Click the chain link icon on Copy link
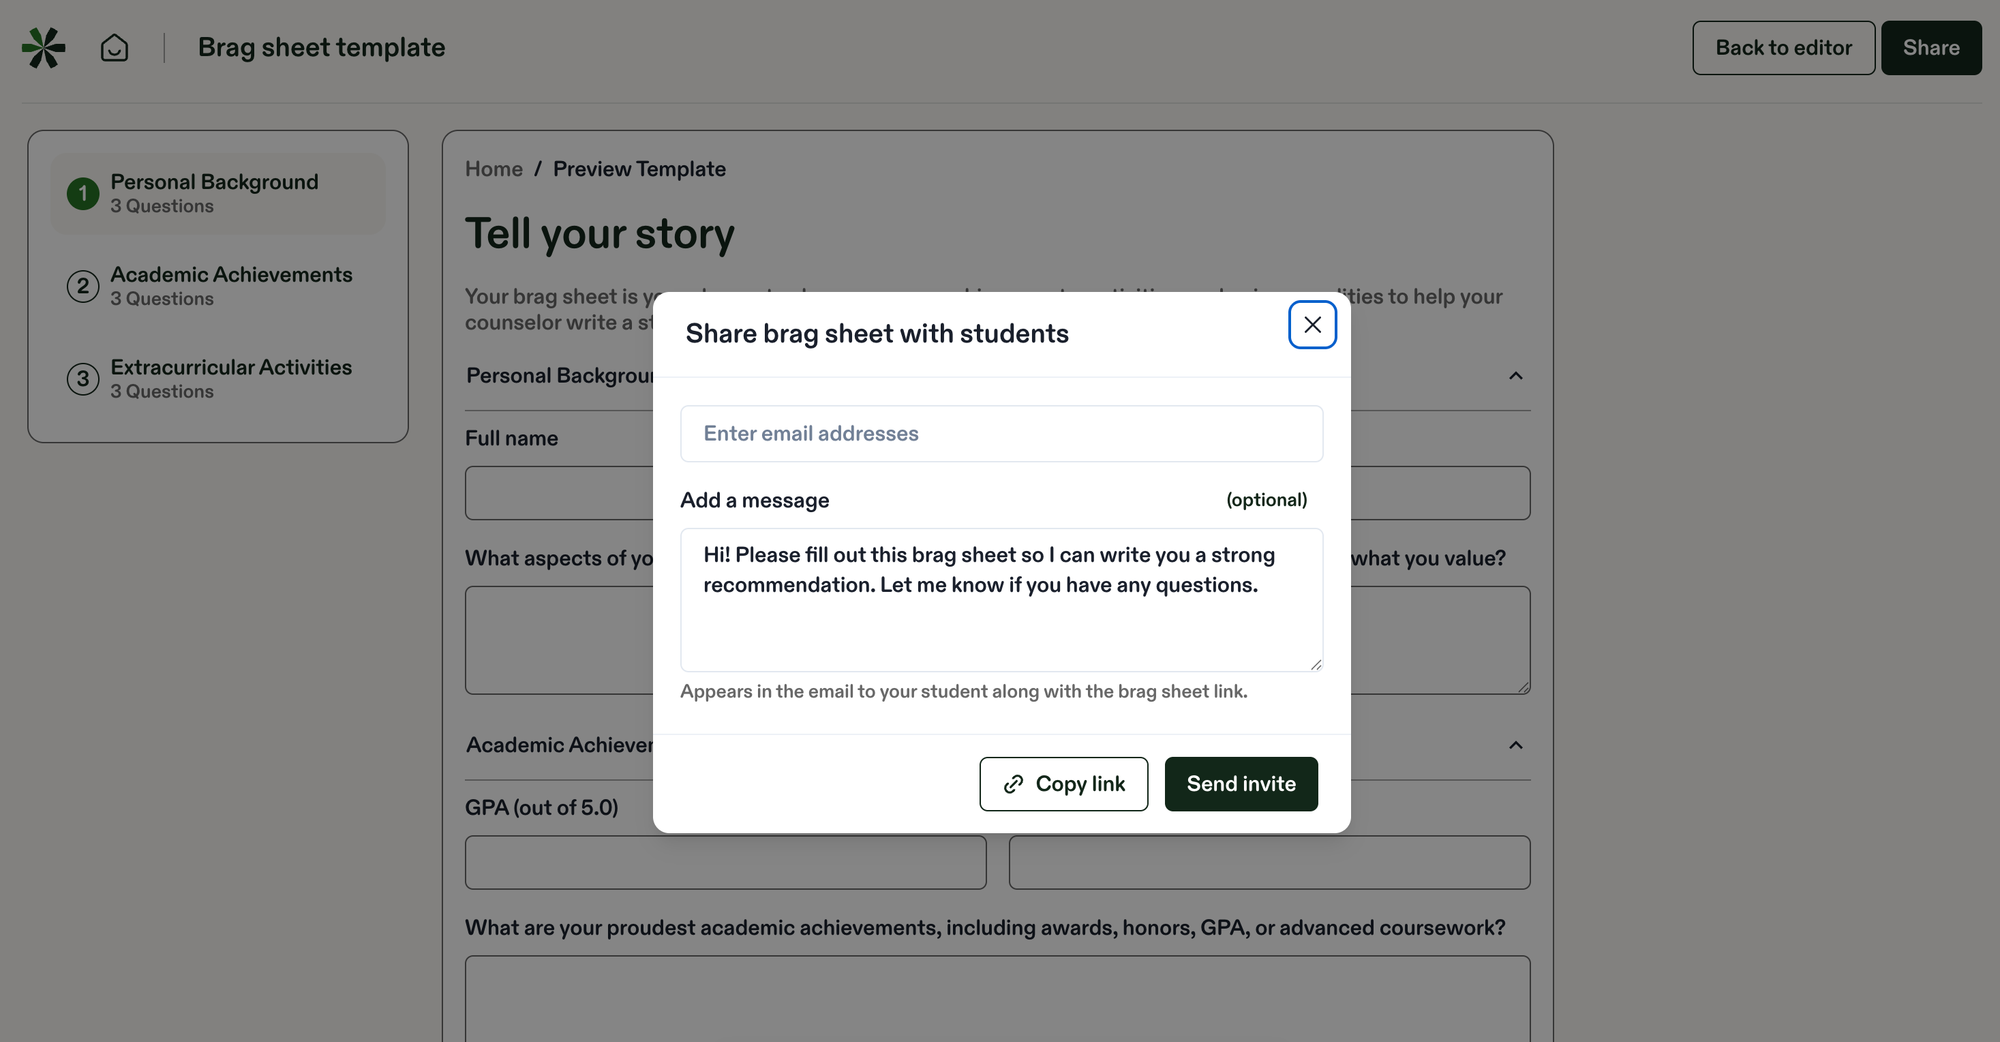Screen dimensions: 2000x1042 1013,784
